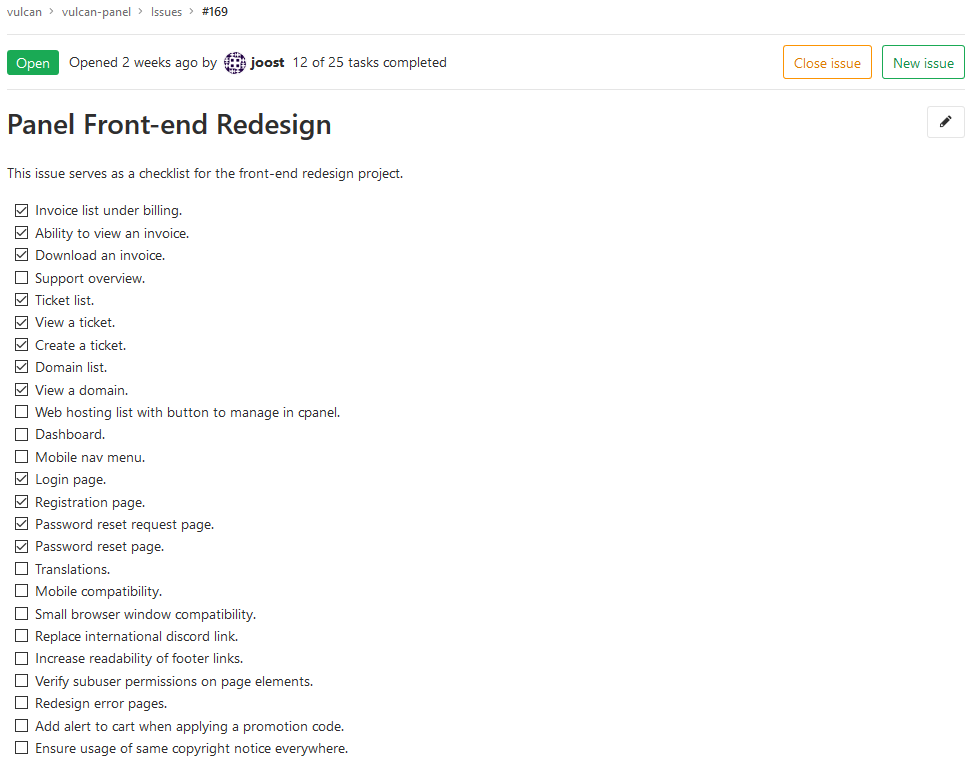Mark 'Translations' as completed

point(22,569)
